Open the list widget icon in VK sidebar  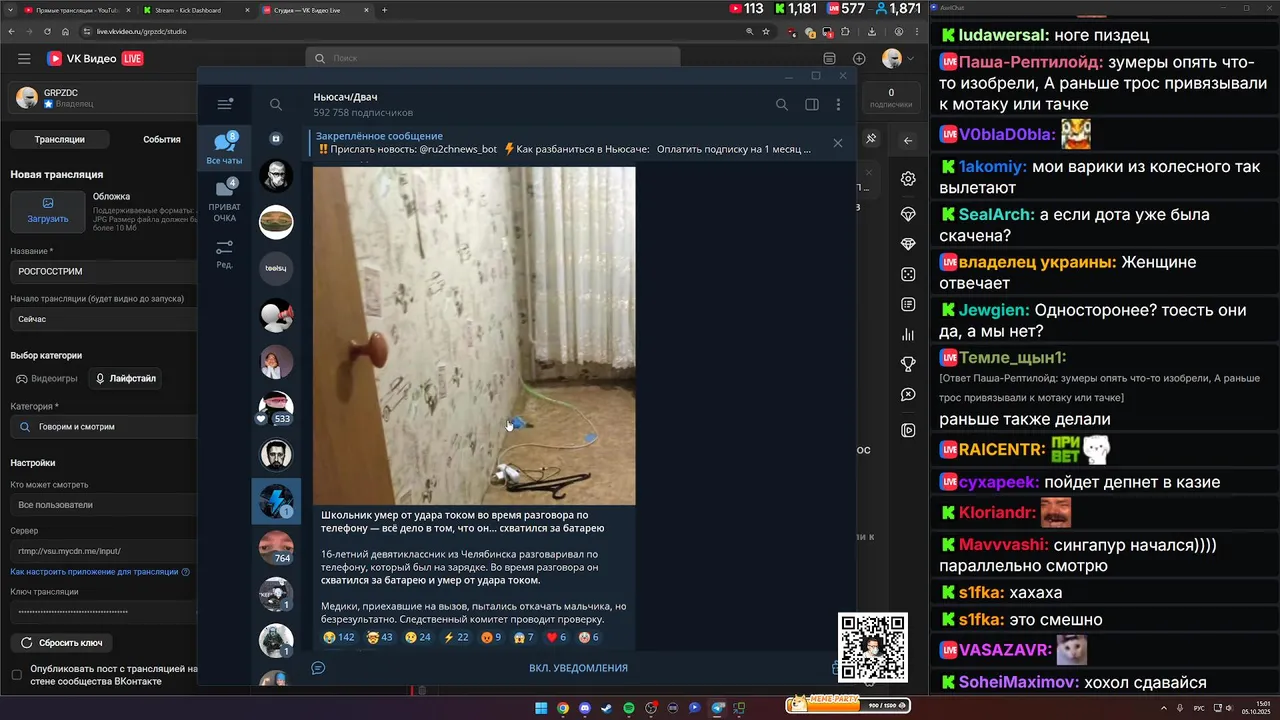[908, 304]
